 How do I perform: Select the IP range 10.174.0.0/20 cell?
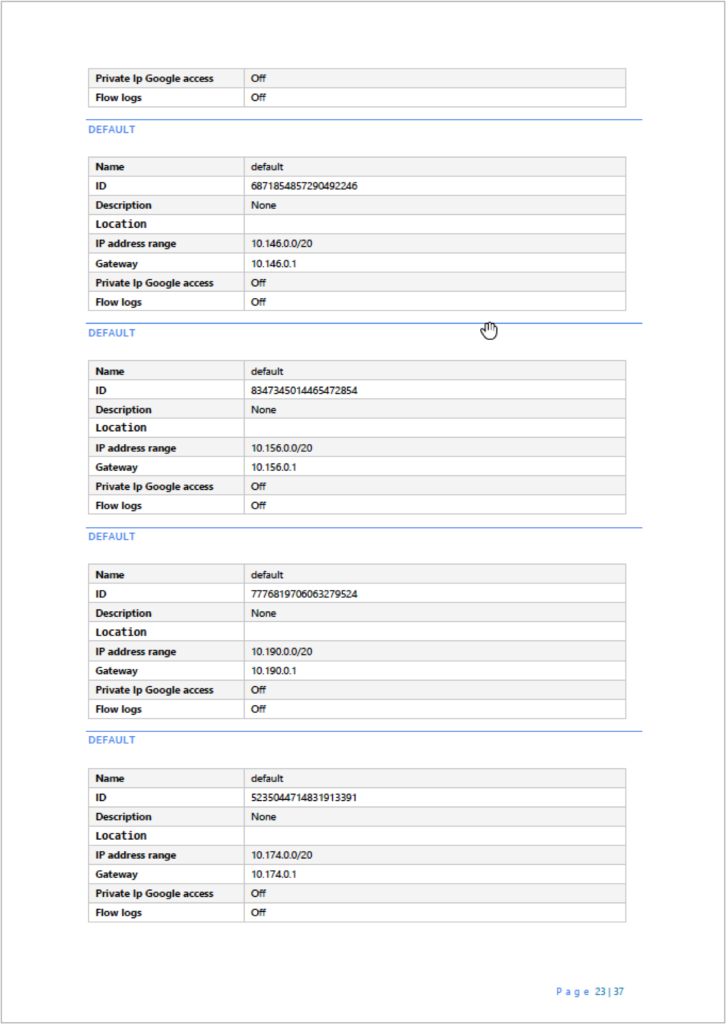(435, 855)
